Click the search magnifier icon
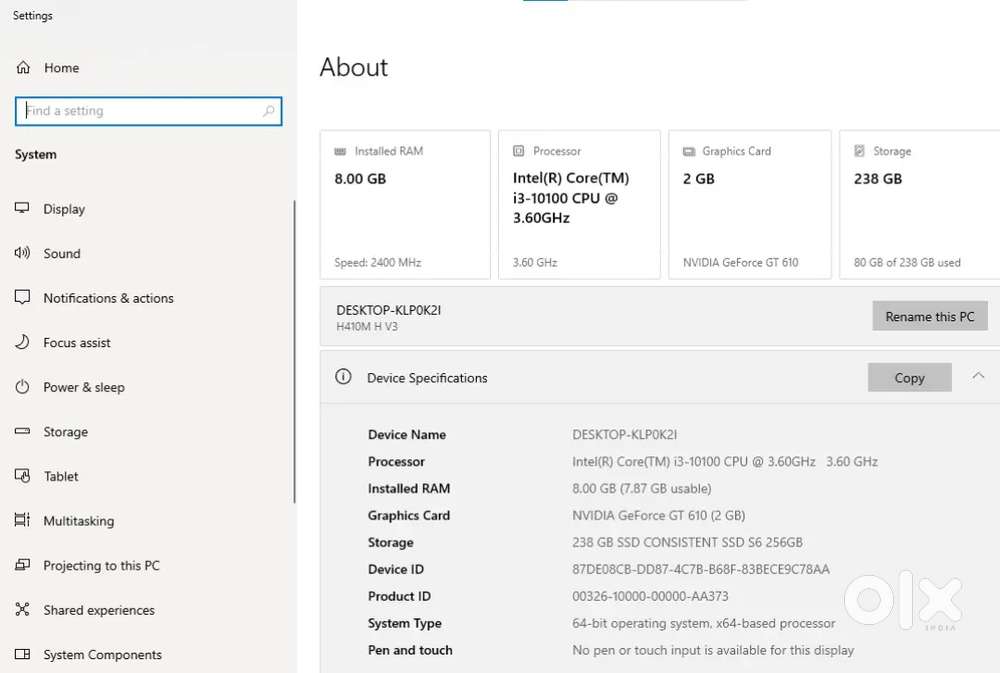 (x=268, y=111)
